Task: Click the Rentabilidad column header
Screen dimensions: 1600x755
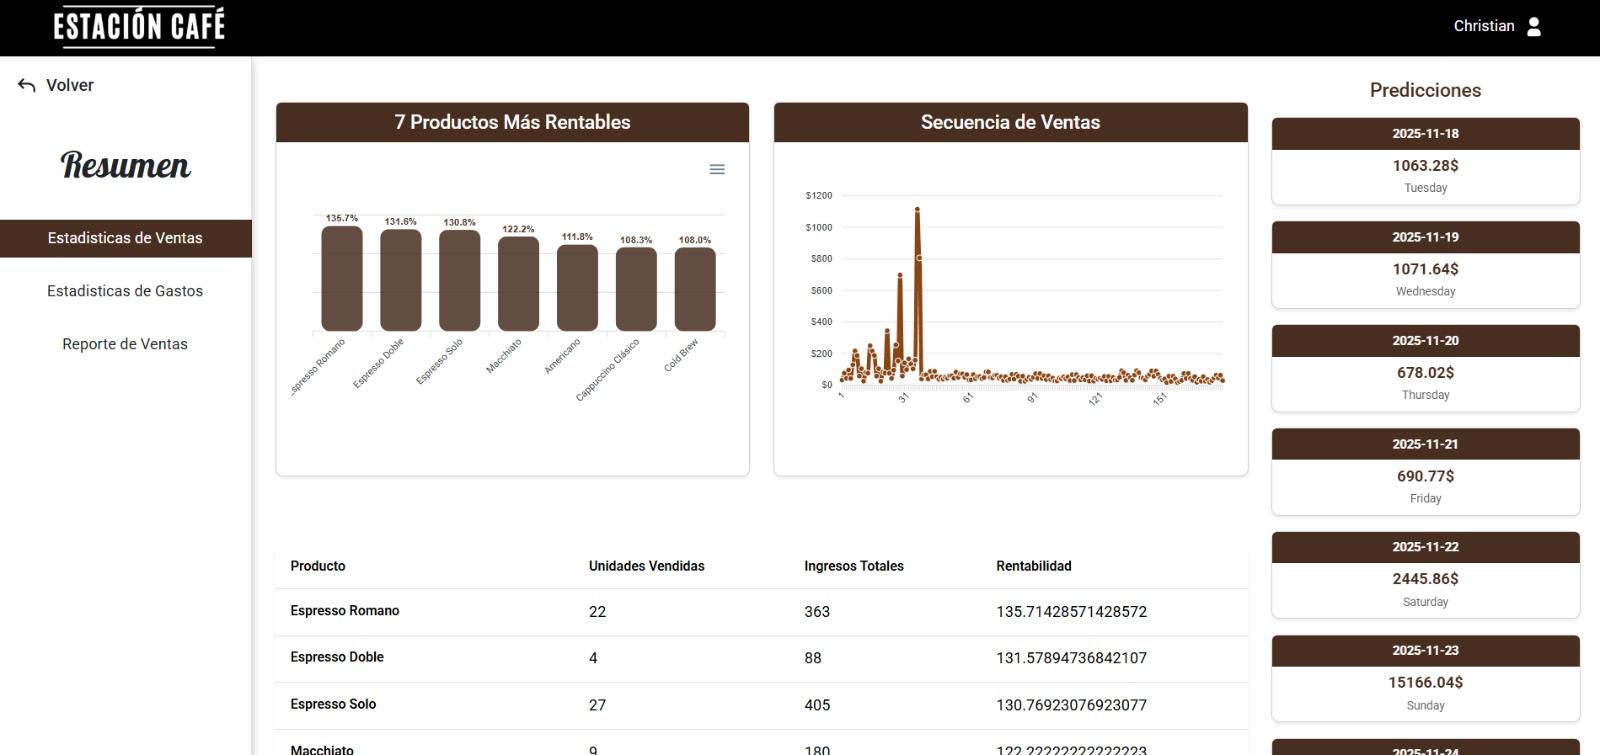Action: 1033,566
